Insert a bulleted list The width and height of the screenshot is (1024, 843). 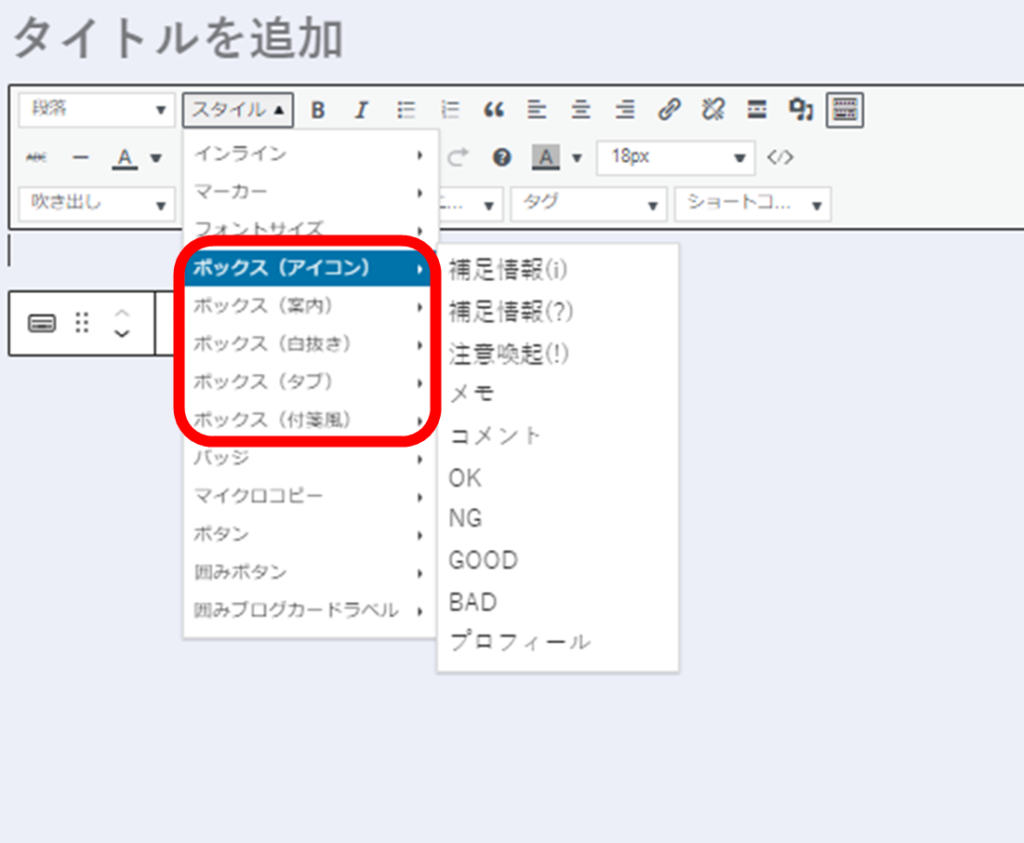click(x=406, y=110)
